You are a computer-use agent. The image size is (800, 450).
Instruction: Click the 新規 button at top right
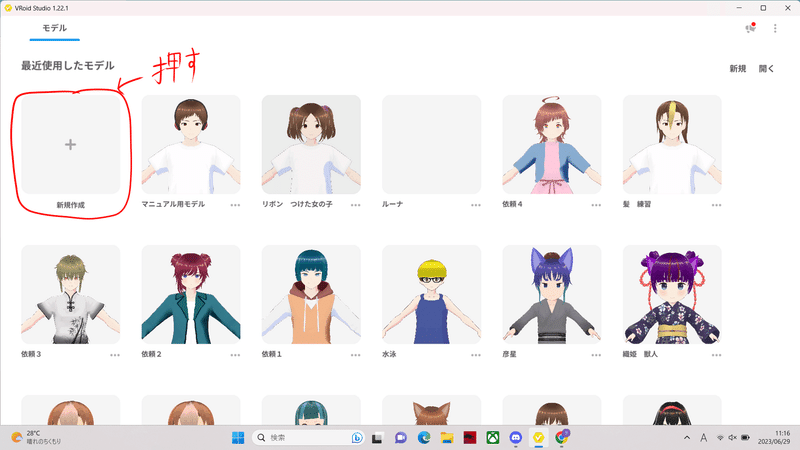click(738, 68)
